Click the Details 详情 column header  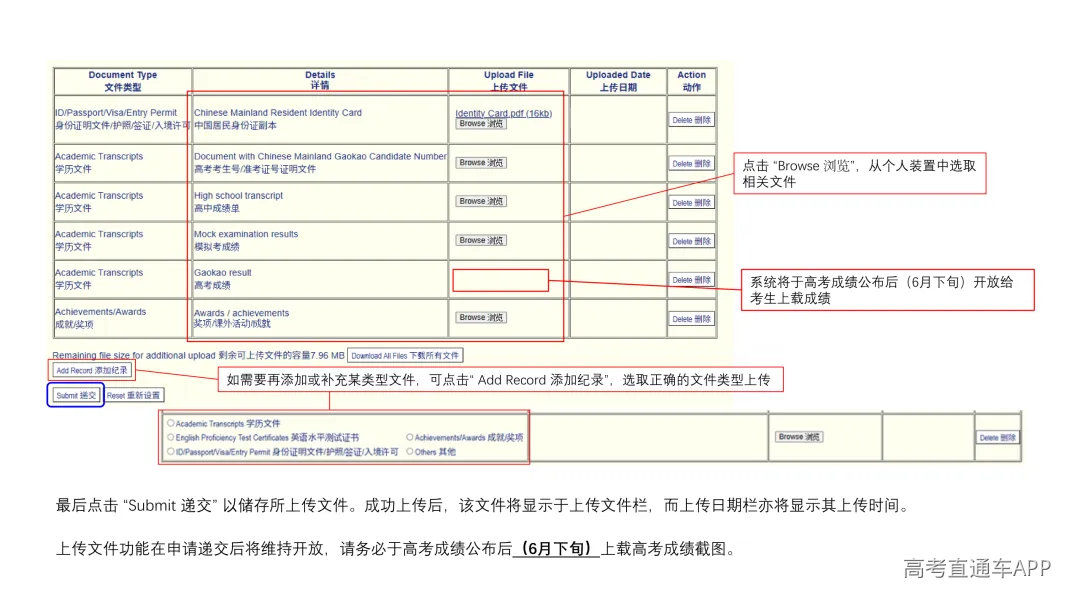click(320, 81)
